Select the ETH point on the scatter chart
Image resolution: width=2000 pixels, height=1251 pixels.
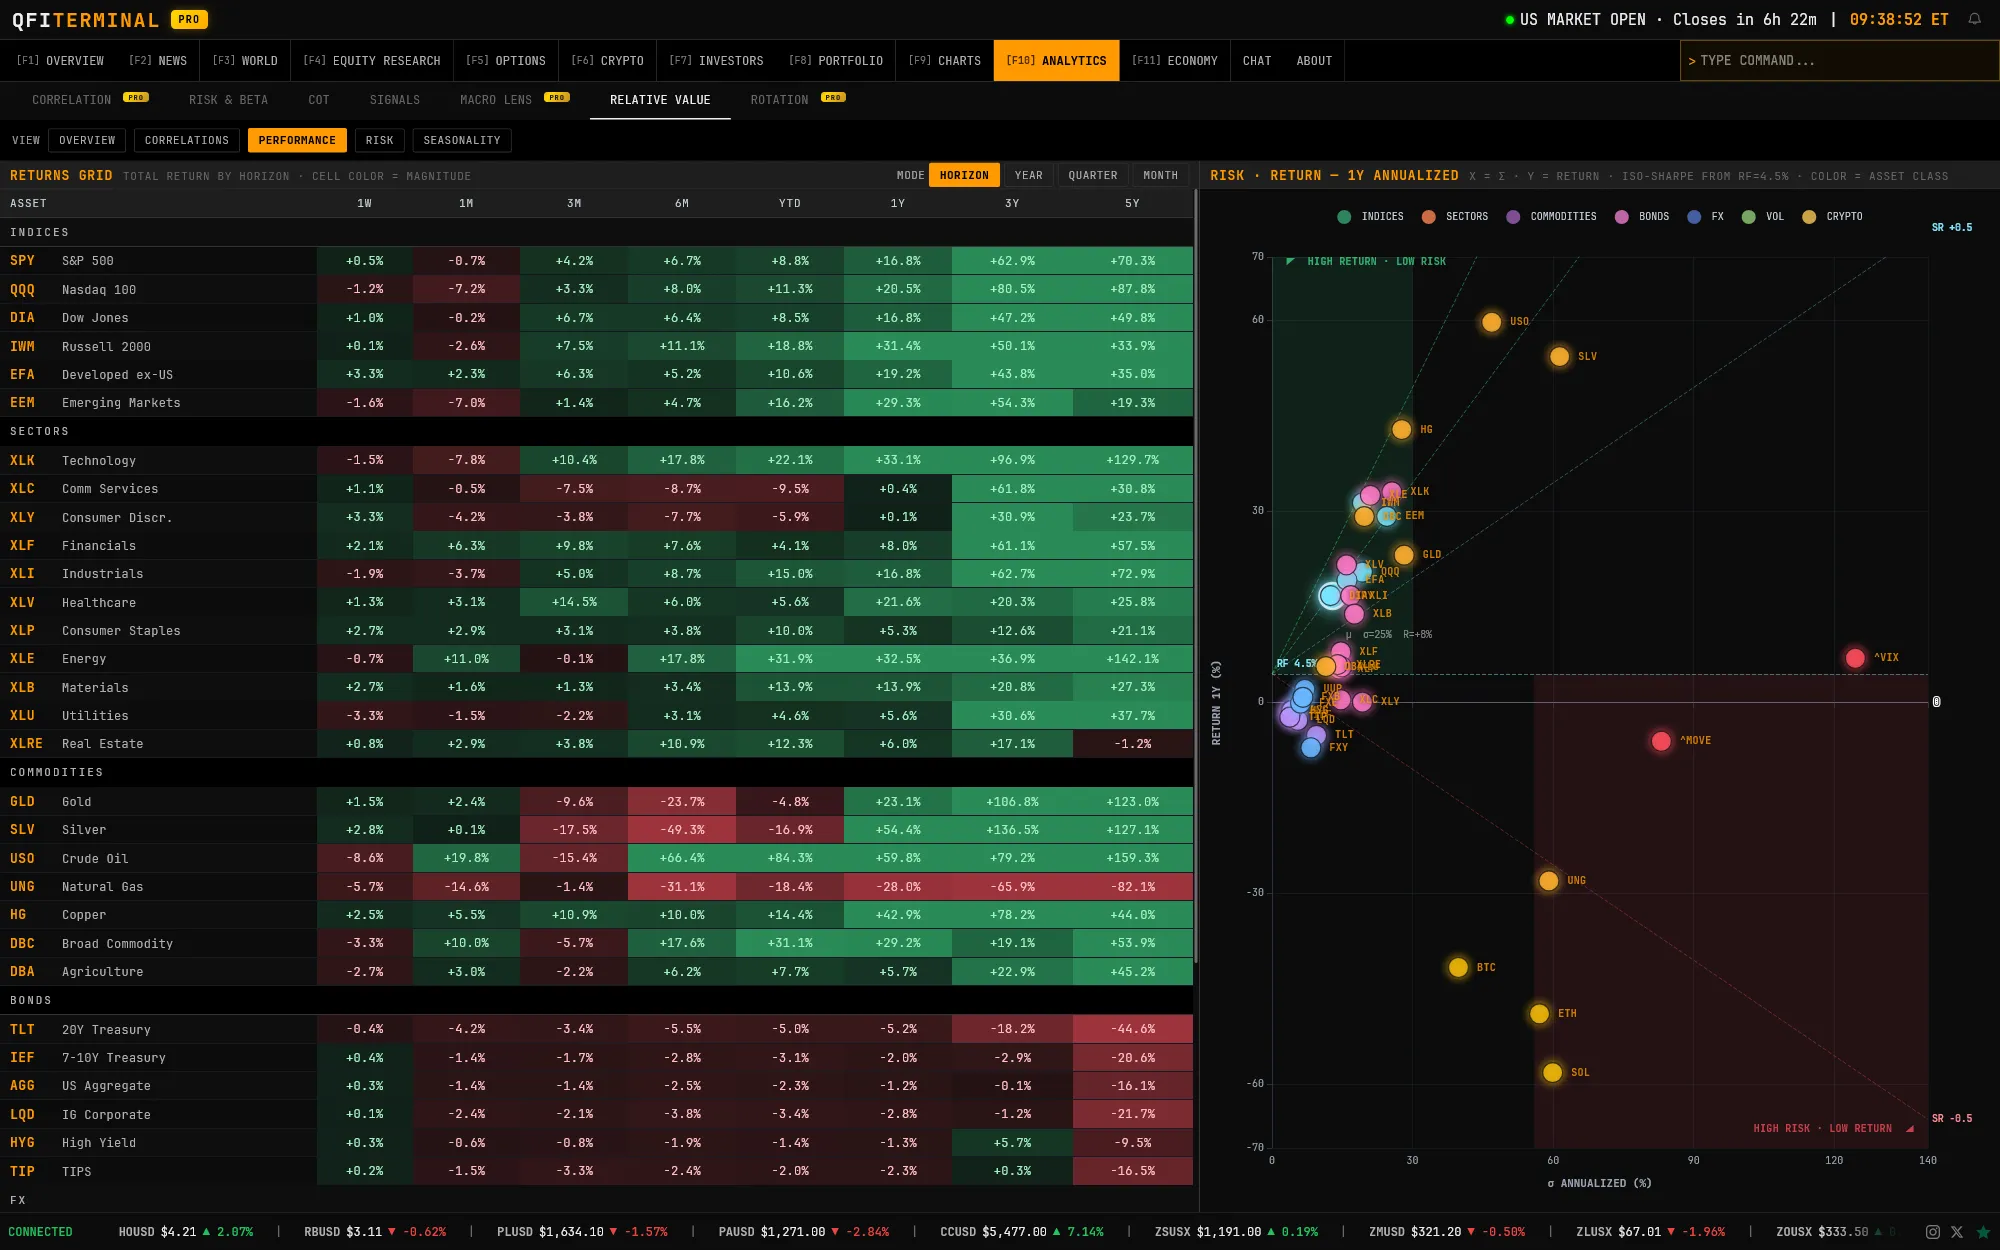click(1539, 1014)
